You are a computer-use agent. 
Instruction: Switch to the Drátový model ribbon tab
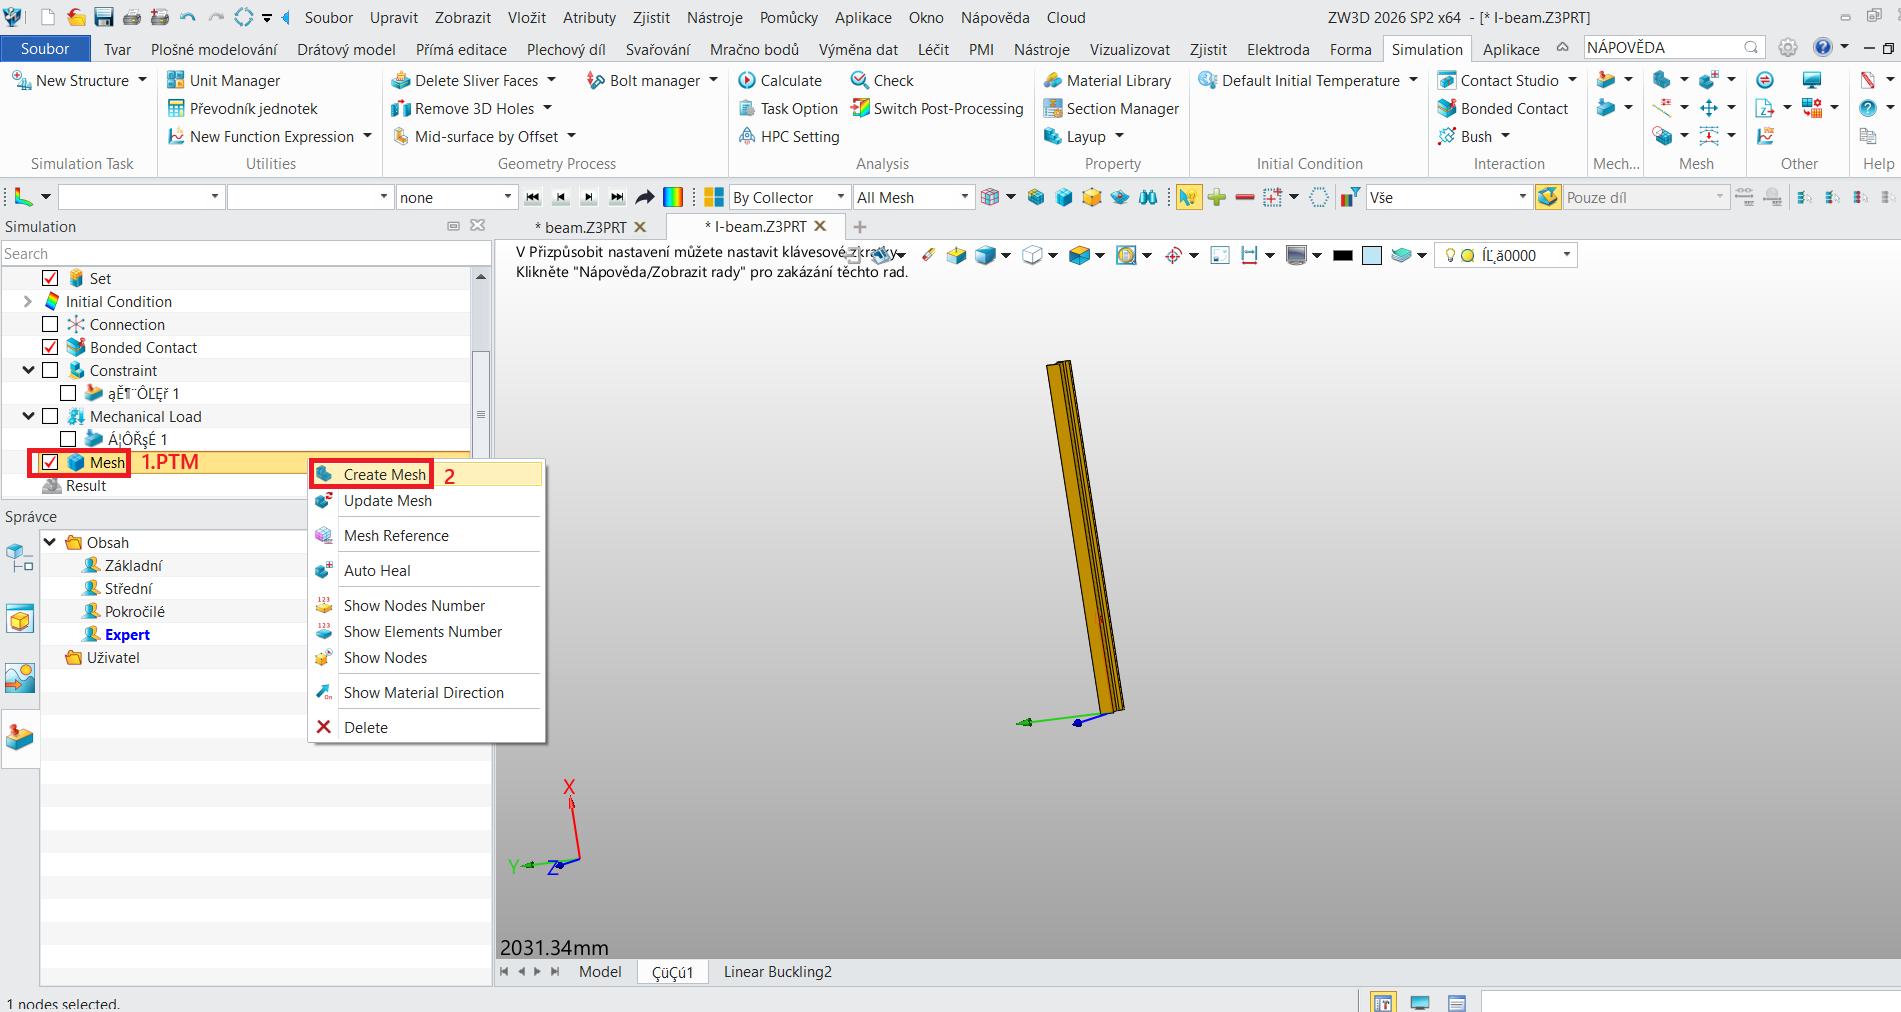pos(346,49)
